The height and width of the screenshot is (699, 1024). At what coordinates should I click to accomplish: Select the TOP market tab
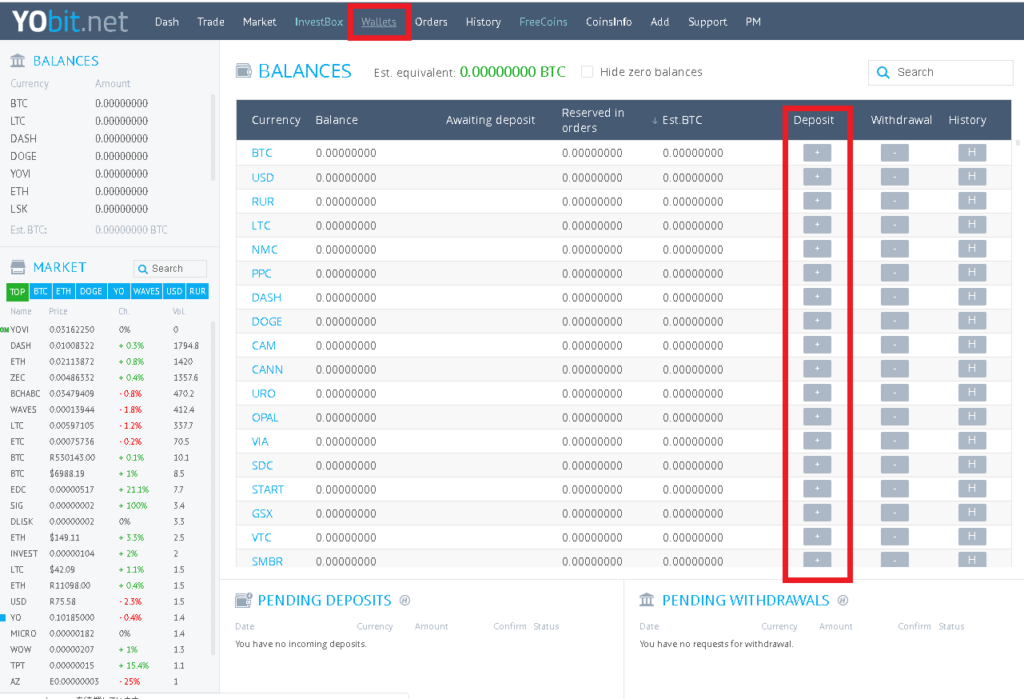click(18, 291)
